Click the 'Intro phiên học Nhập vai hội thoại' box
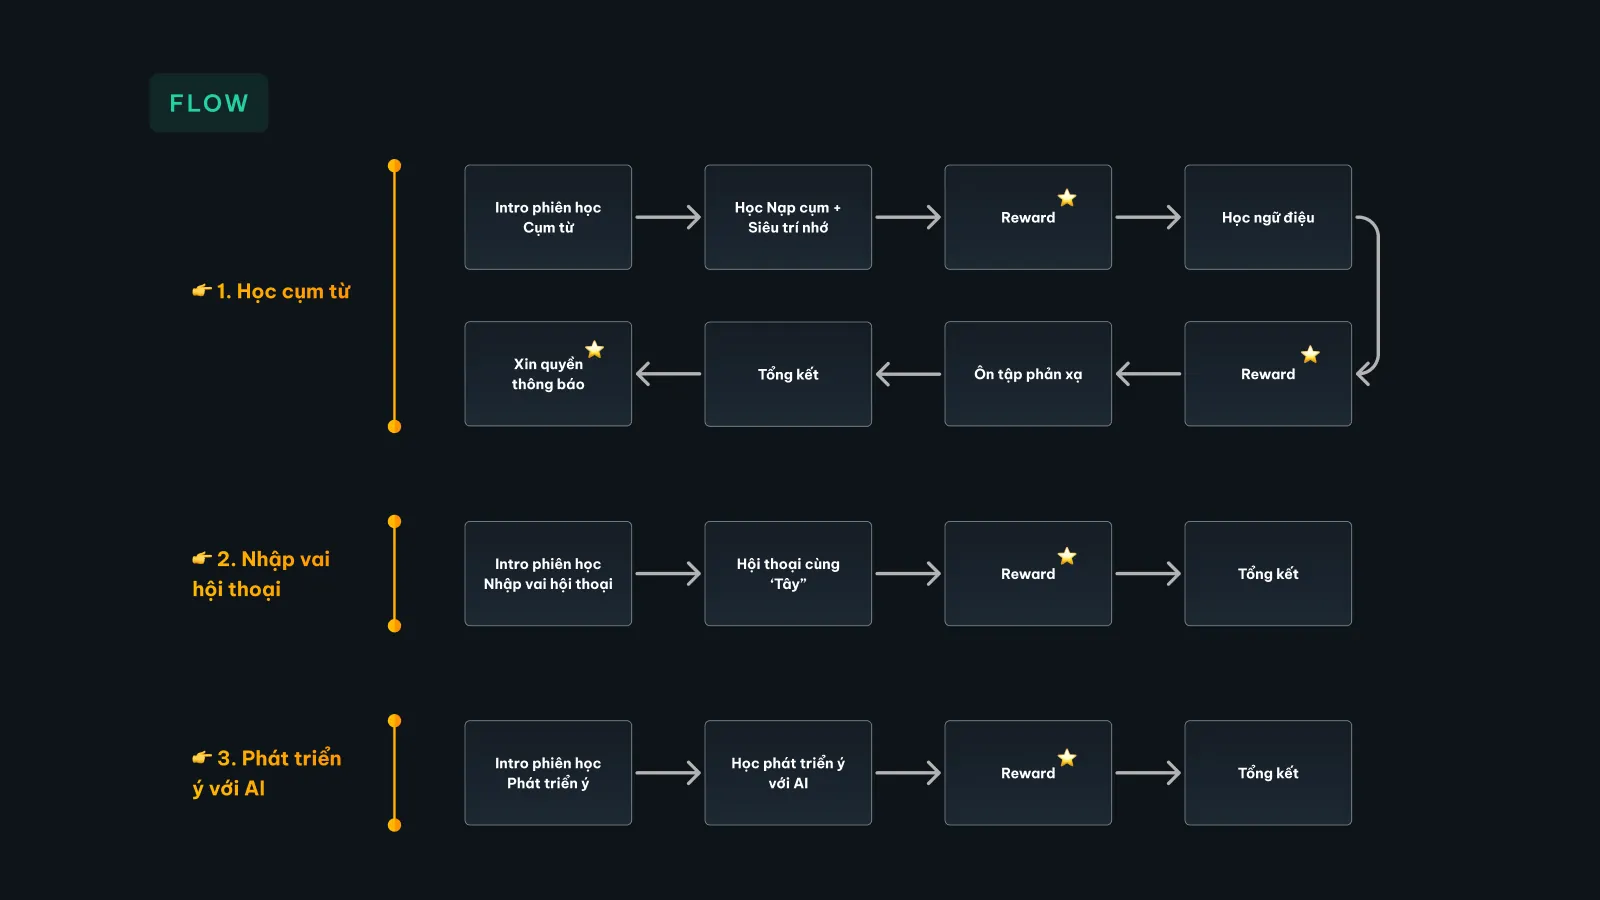Screen dimensions: 1600x900 tap(548, 574)
